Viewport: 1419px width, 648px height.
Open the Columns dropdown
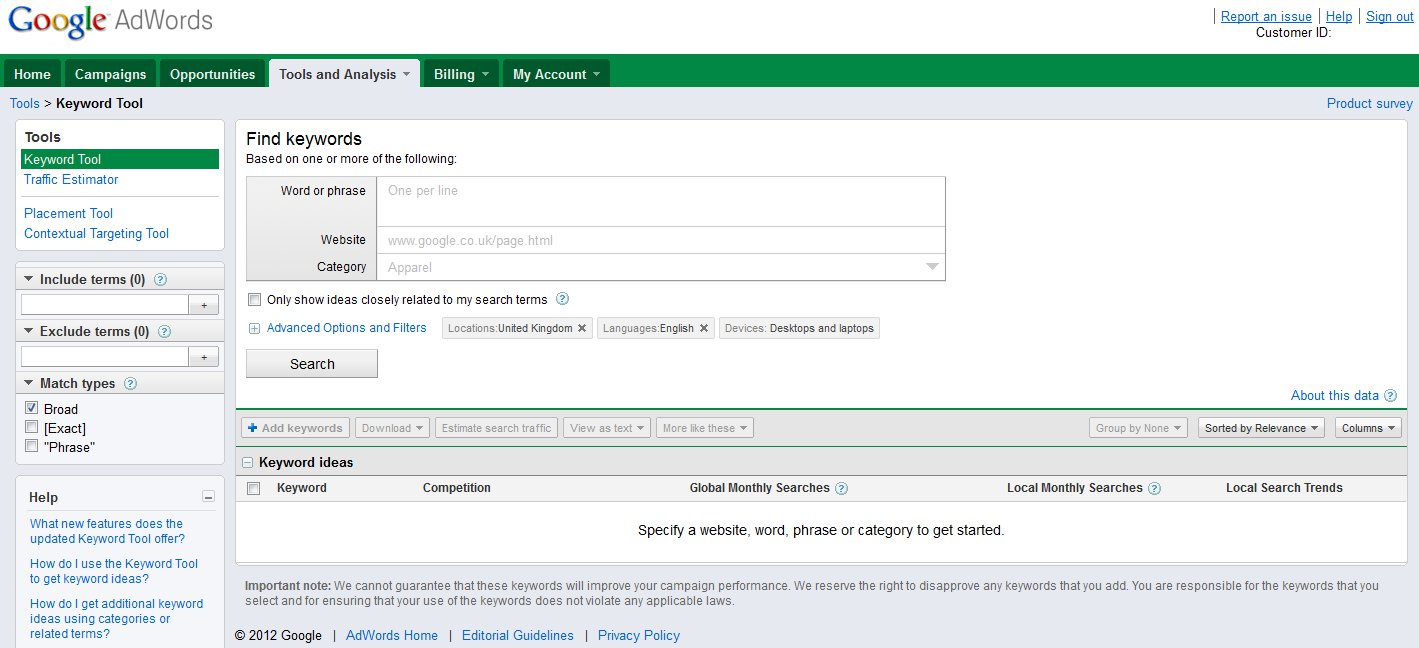[1368, 428]
